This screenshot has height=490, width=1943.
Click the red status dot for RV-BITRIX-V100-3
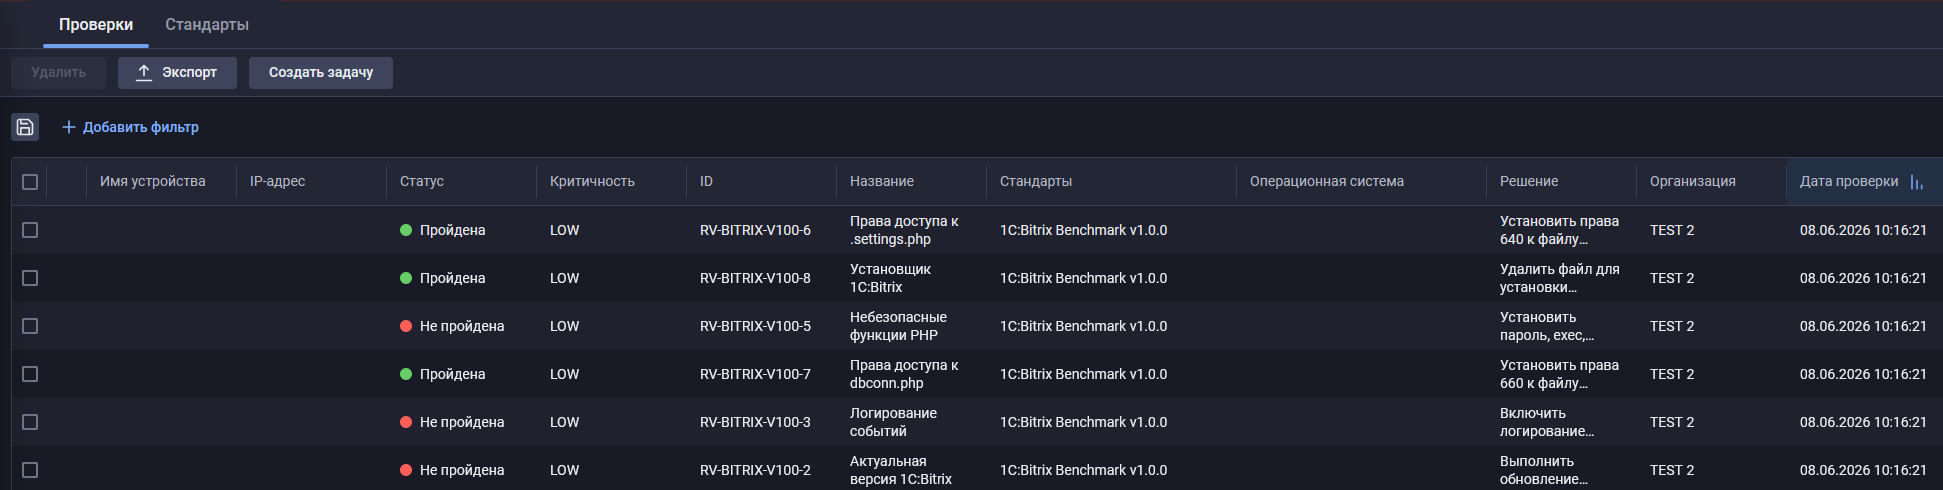[406, 422]
